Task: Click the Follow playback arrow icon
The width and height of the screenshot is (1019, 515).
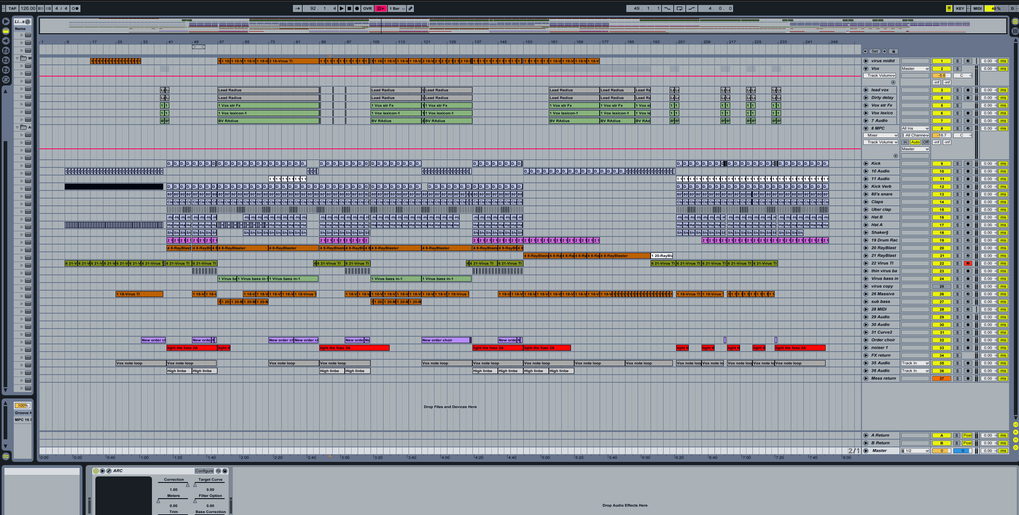Action: [x=297, y=8]
